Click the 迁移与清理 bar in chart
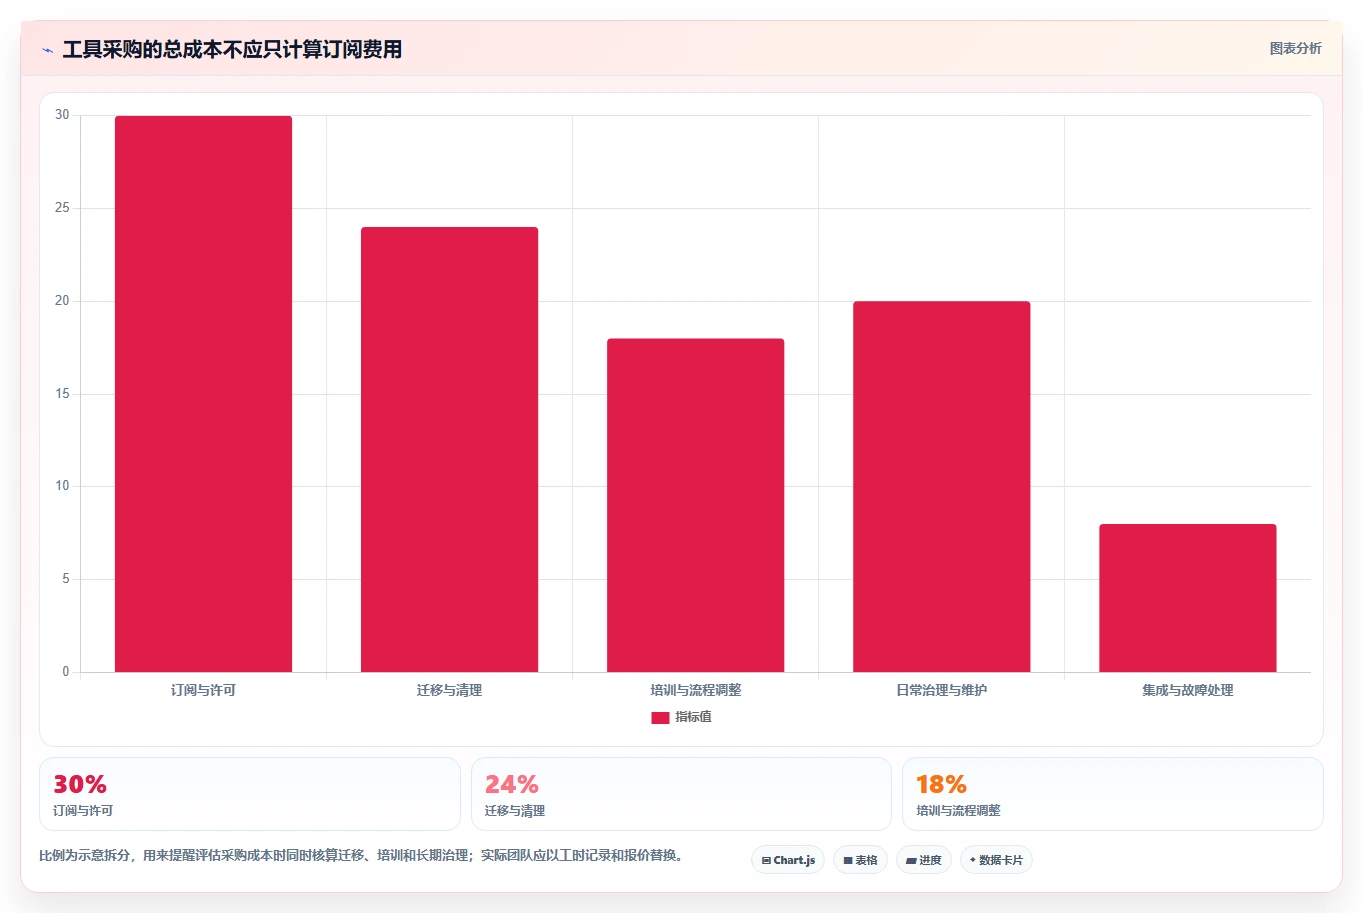This screenshot has width=1363, height=913. (449, 450)
